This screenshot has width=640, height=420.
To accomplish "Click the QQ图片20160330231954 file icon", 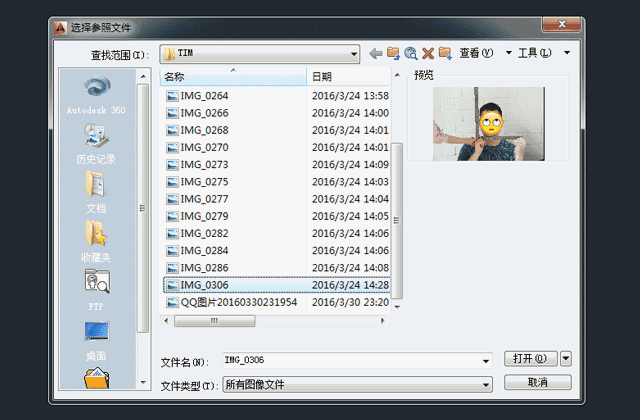I will point(172,302).
